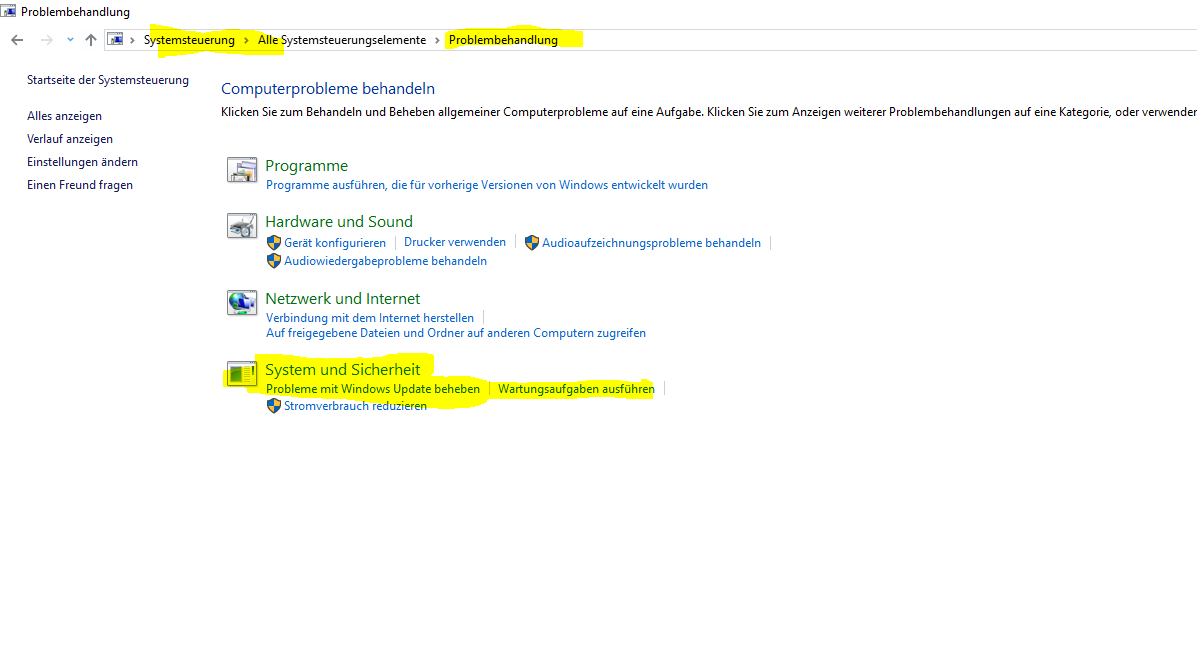Click the Netzwerk und Internet globe icon
The width and height of the screenshot is (1197, 668).
(x=242, y=302)
